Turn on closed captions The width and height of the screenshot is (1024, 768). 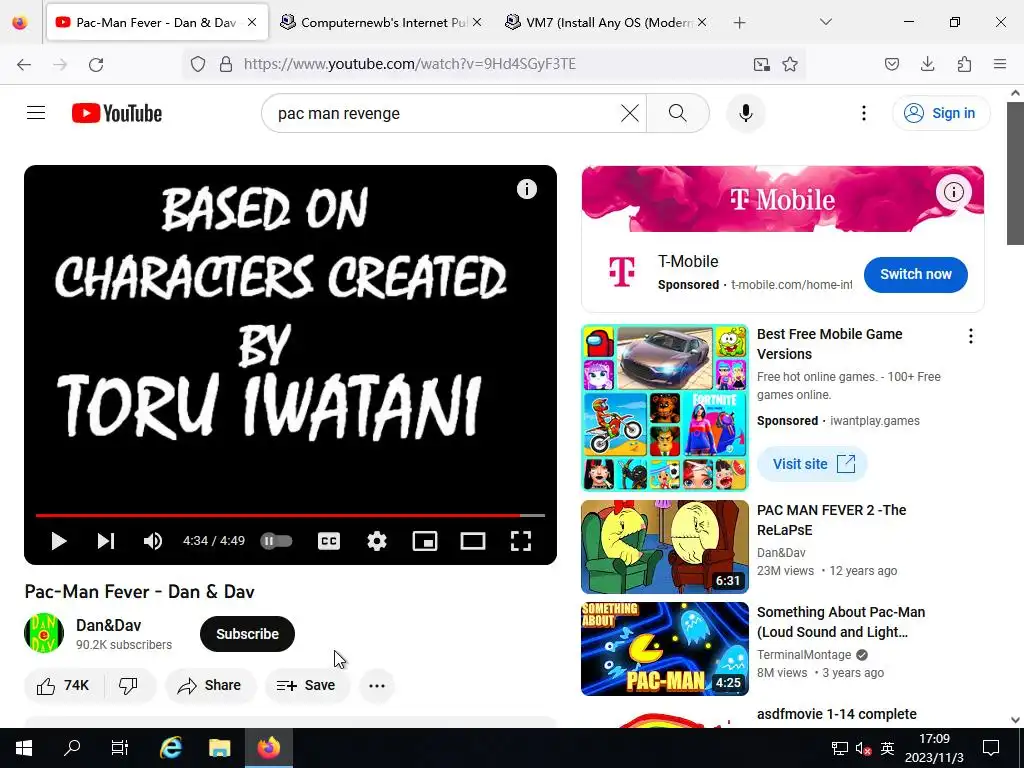328,541
